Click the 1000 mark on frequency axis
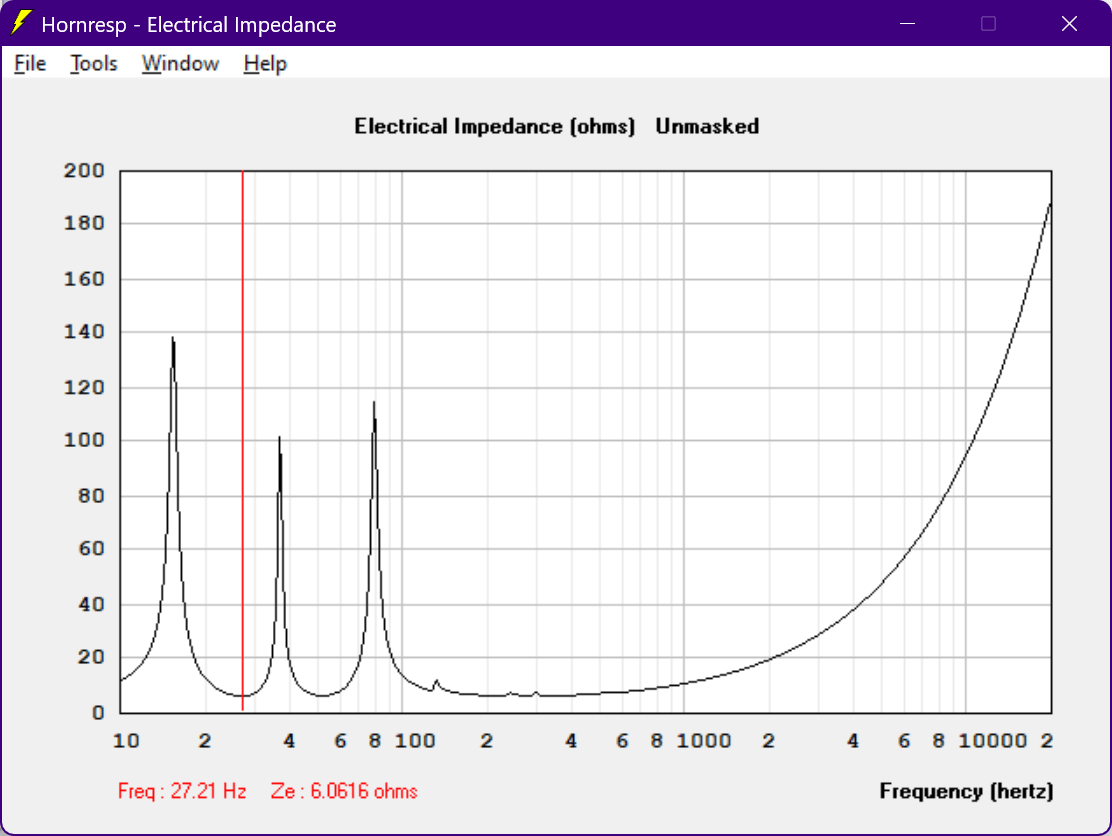The image size is (1112, 836). point(704,741)
